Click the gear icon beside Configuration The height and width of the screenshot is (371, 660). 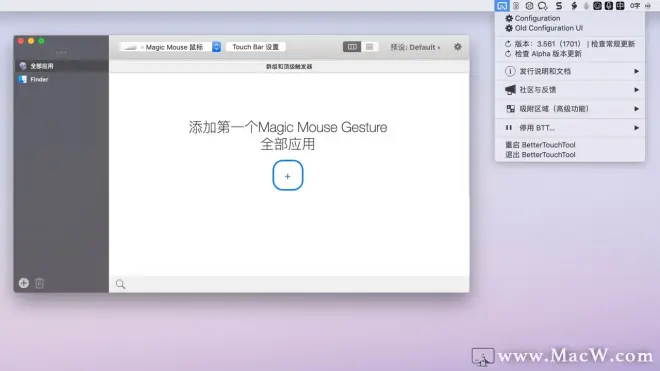[509, 18]
